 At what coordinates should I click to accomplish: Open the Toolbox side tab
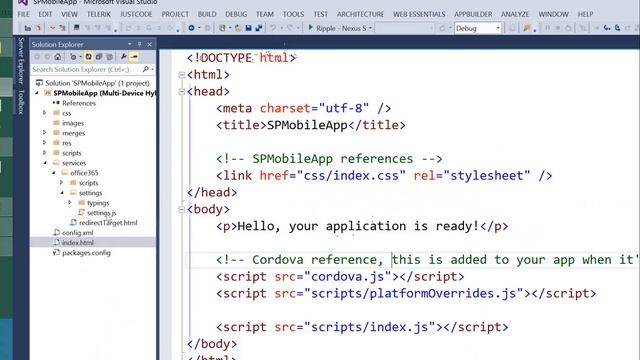21,102
